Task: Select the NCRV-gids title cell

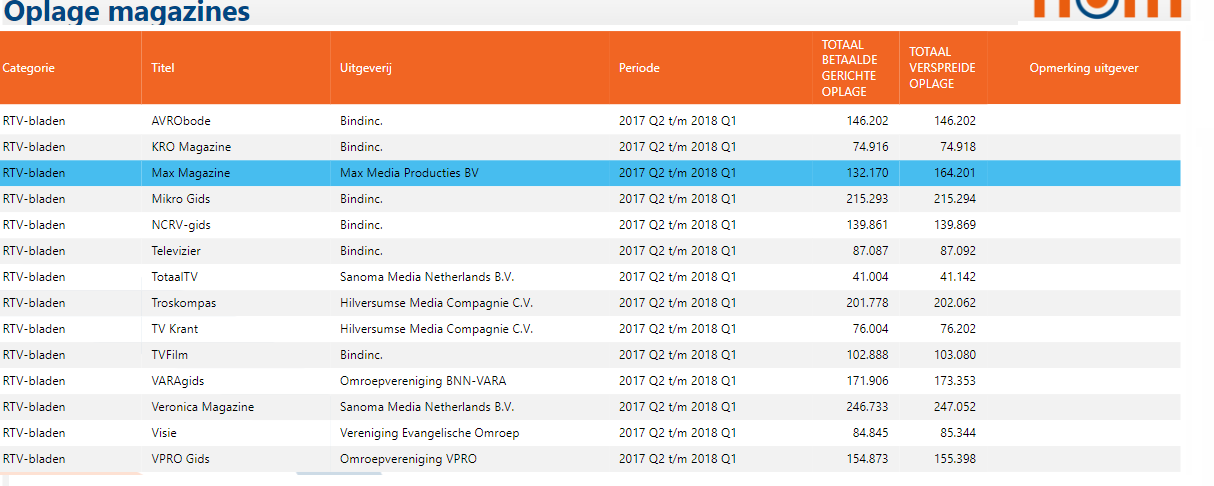Action: click(181, 225)
